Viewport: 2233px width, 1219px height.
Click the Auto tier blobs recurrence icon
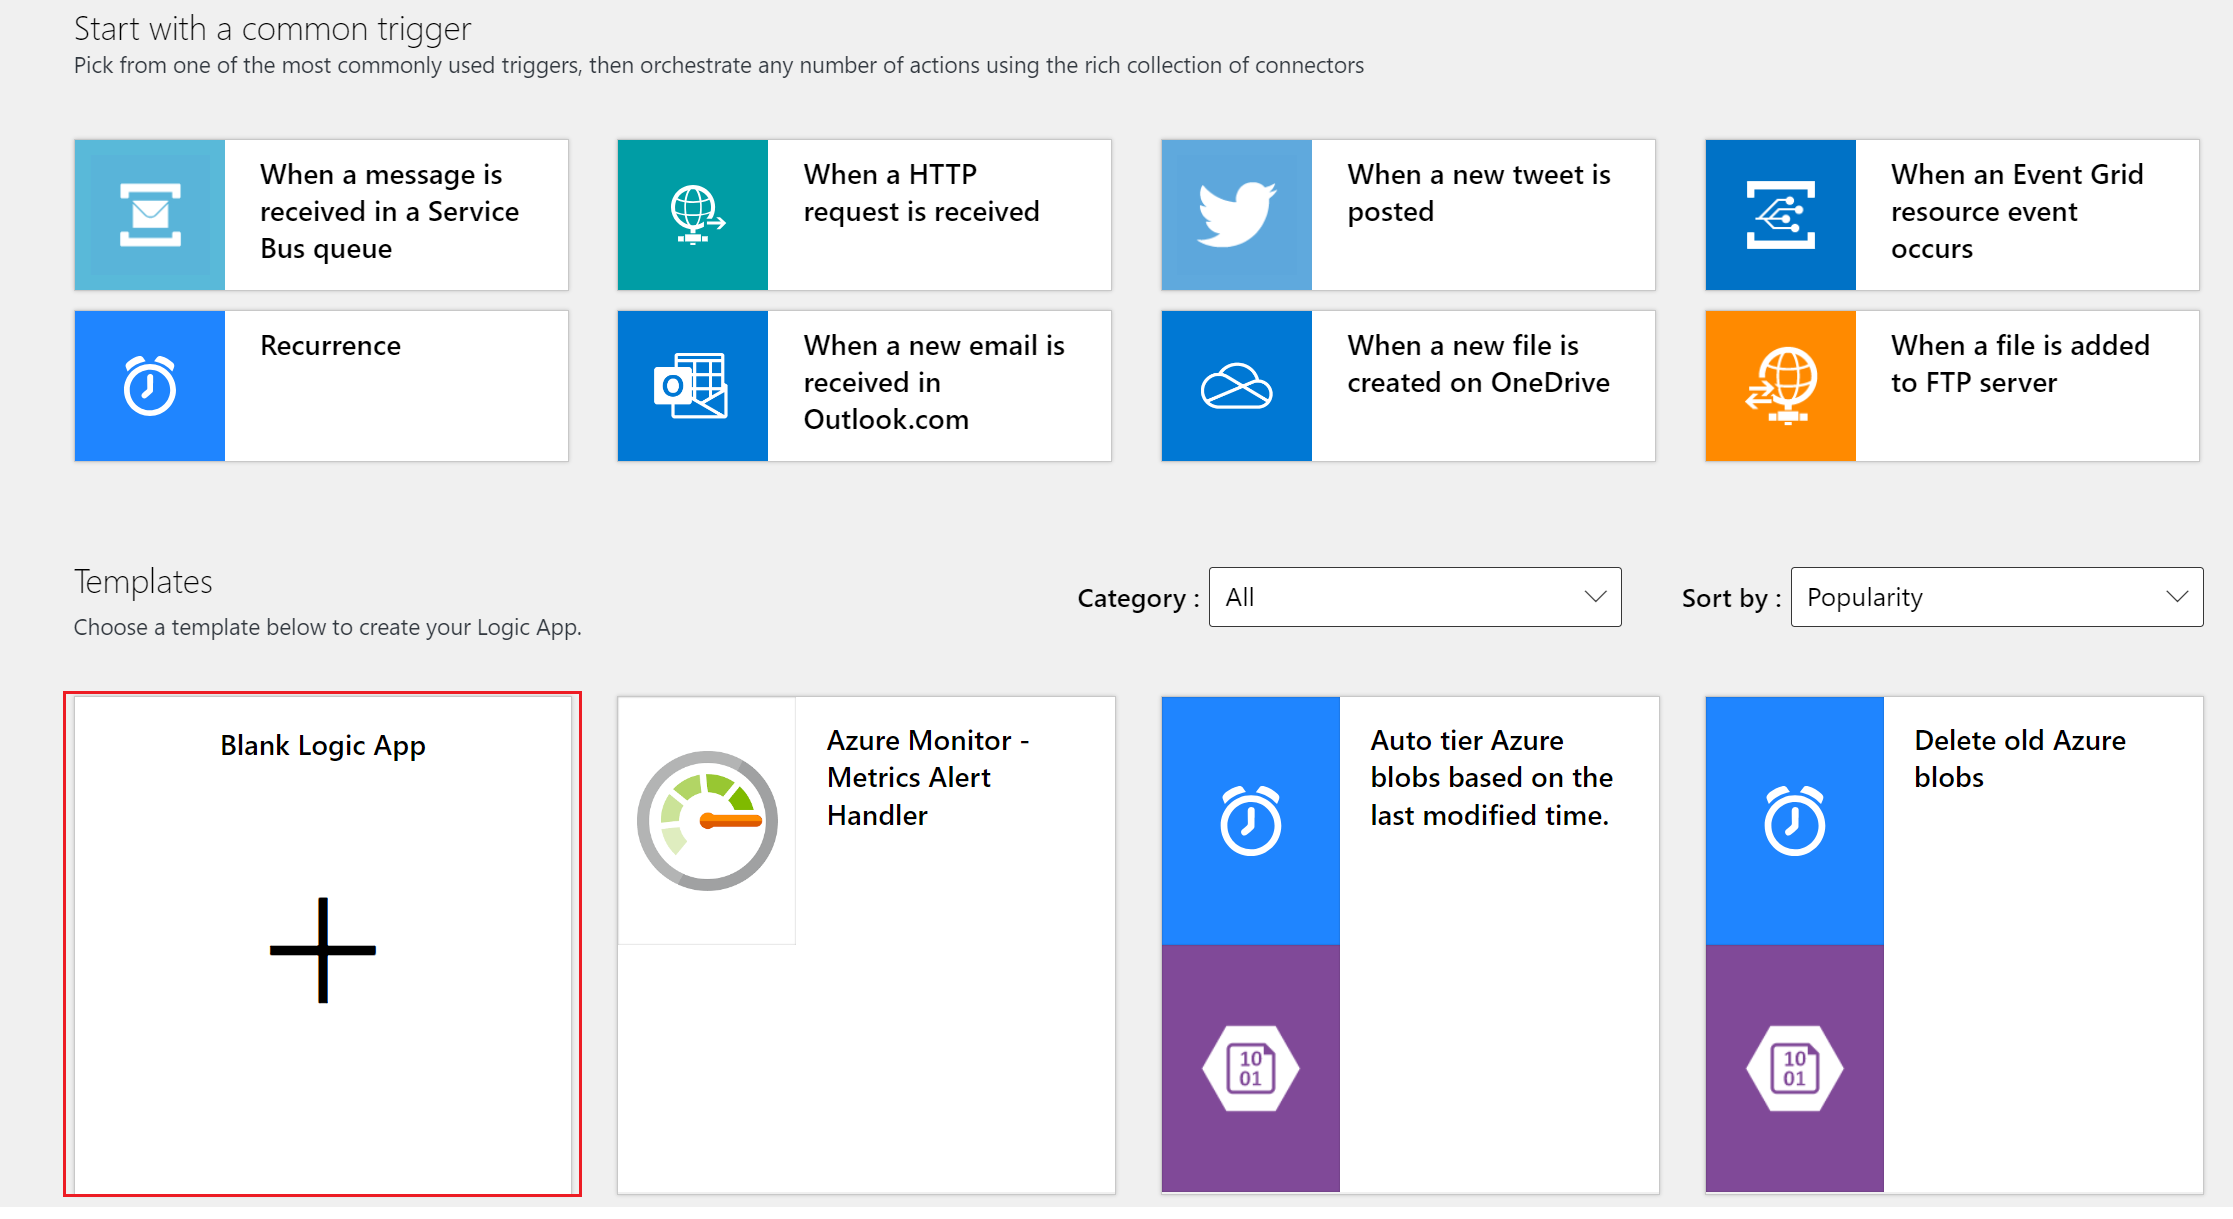(1249, 814)
